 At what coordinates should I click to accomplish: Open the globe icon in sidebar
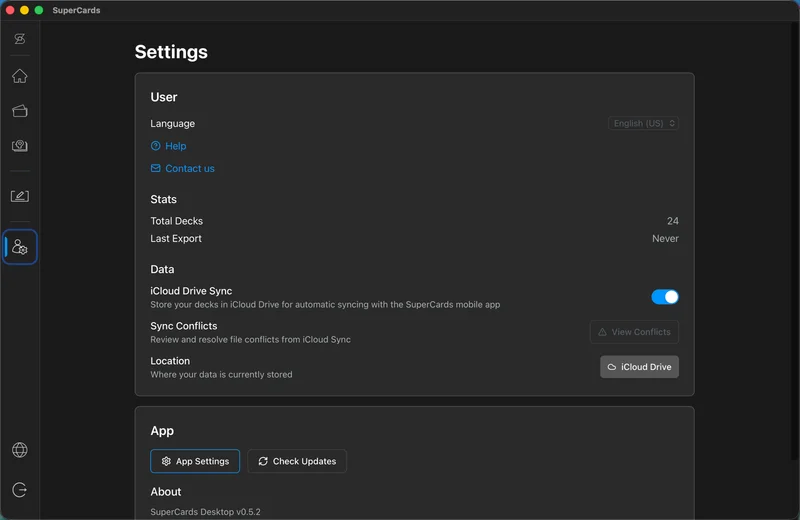pyautogui.click(x=19, y=450)
